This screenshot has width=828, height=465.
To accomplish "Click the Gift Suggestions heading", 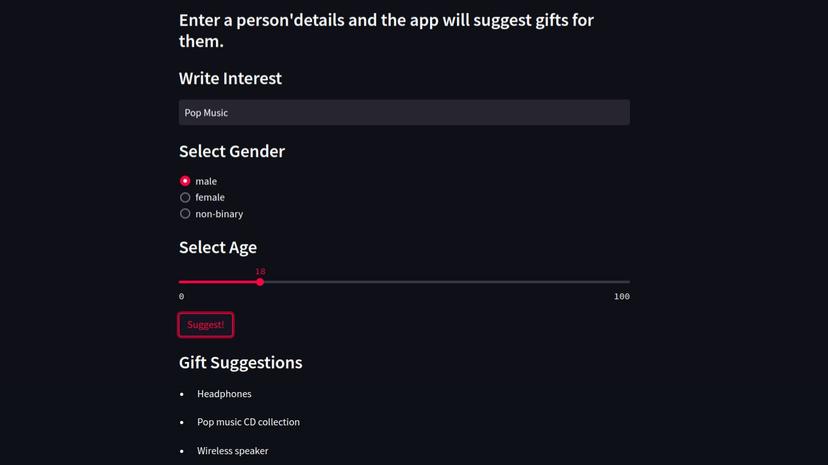I will tap(240, 362).
